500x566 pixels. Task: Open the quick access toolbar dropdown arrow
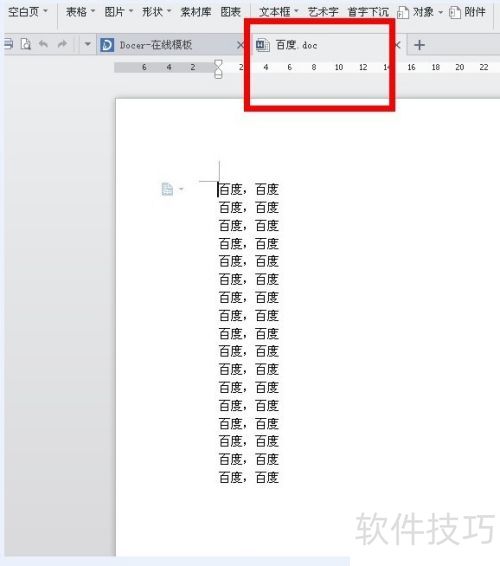click(x=87, y=44)
